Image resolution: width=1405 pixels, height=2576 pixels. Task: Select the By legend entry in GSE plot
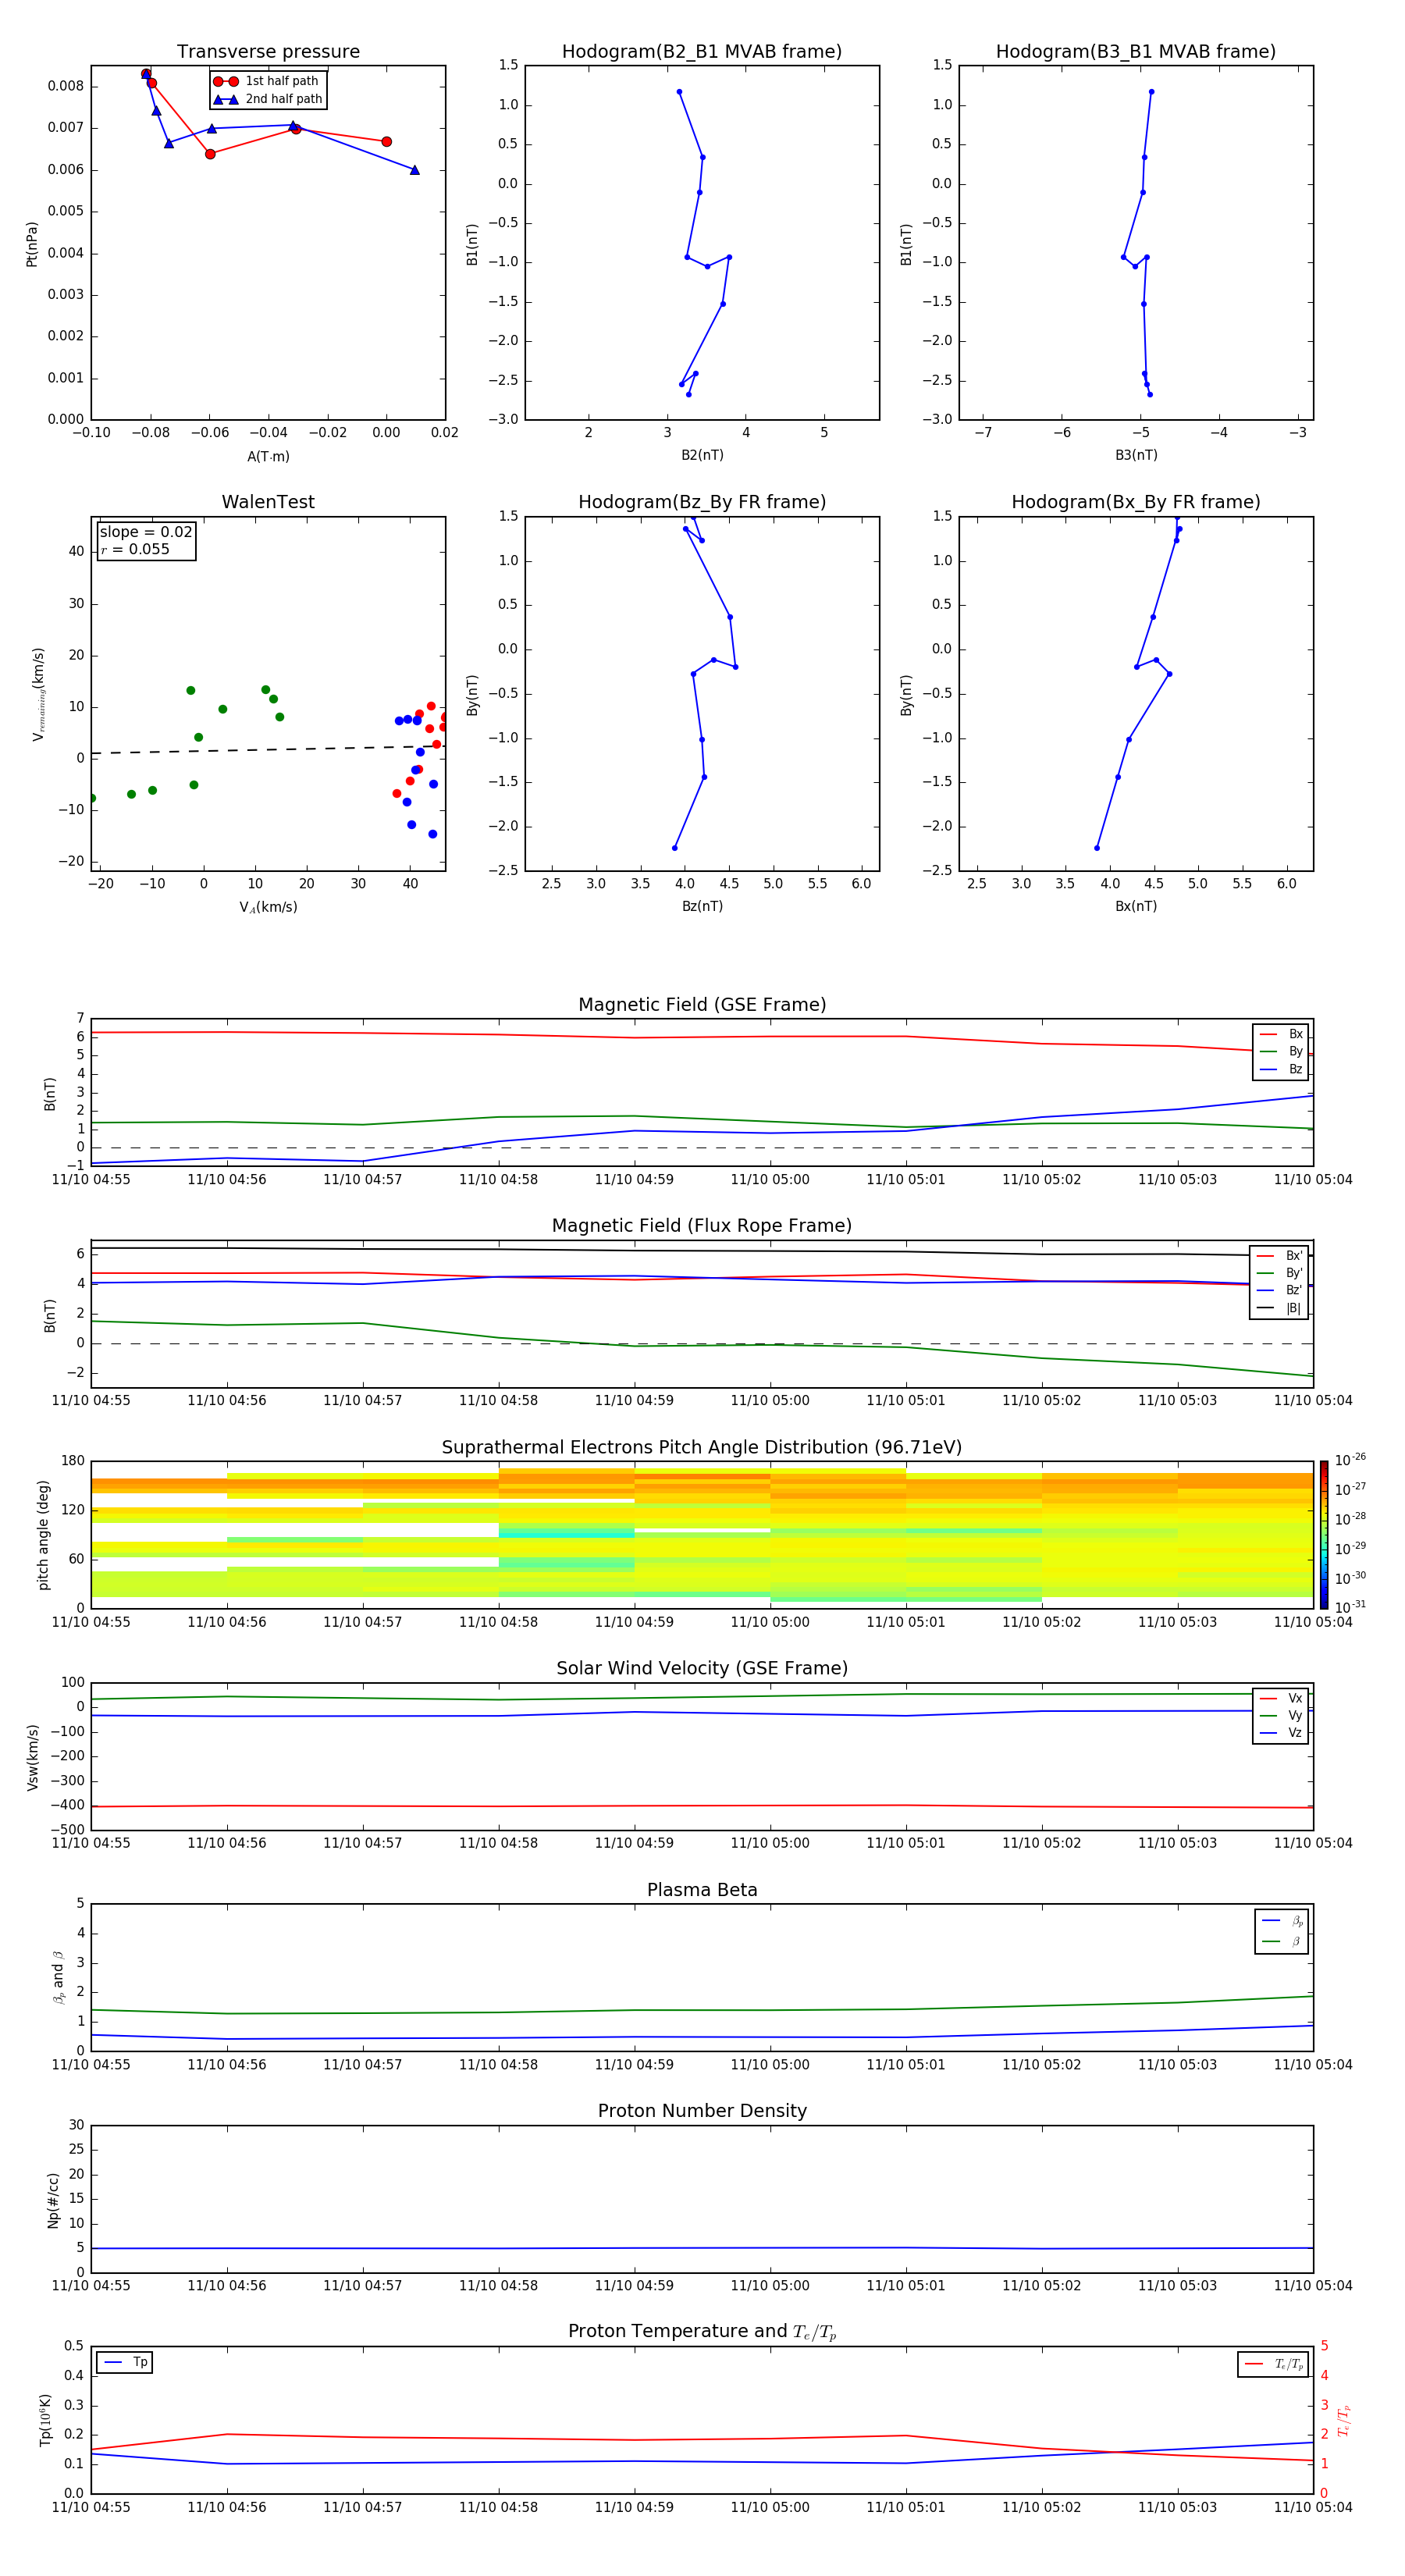pyautogui.click(x=1281, y=1051)
